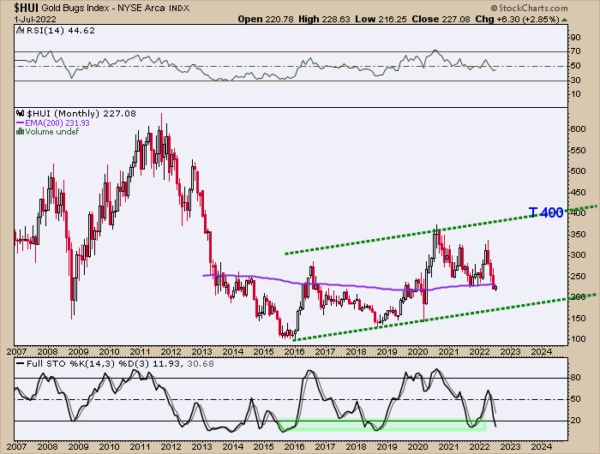This screenshot has height=454, width=600.
Task: Click the green highlighted stochastic oversold zone
Action: [x=382, y=425]
